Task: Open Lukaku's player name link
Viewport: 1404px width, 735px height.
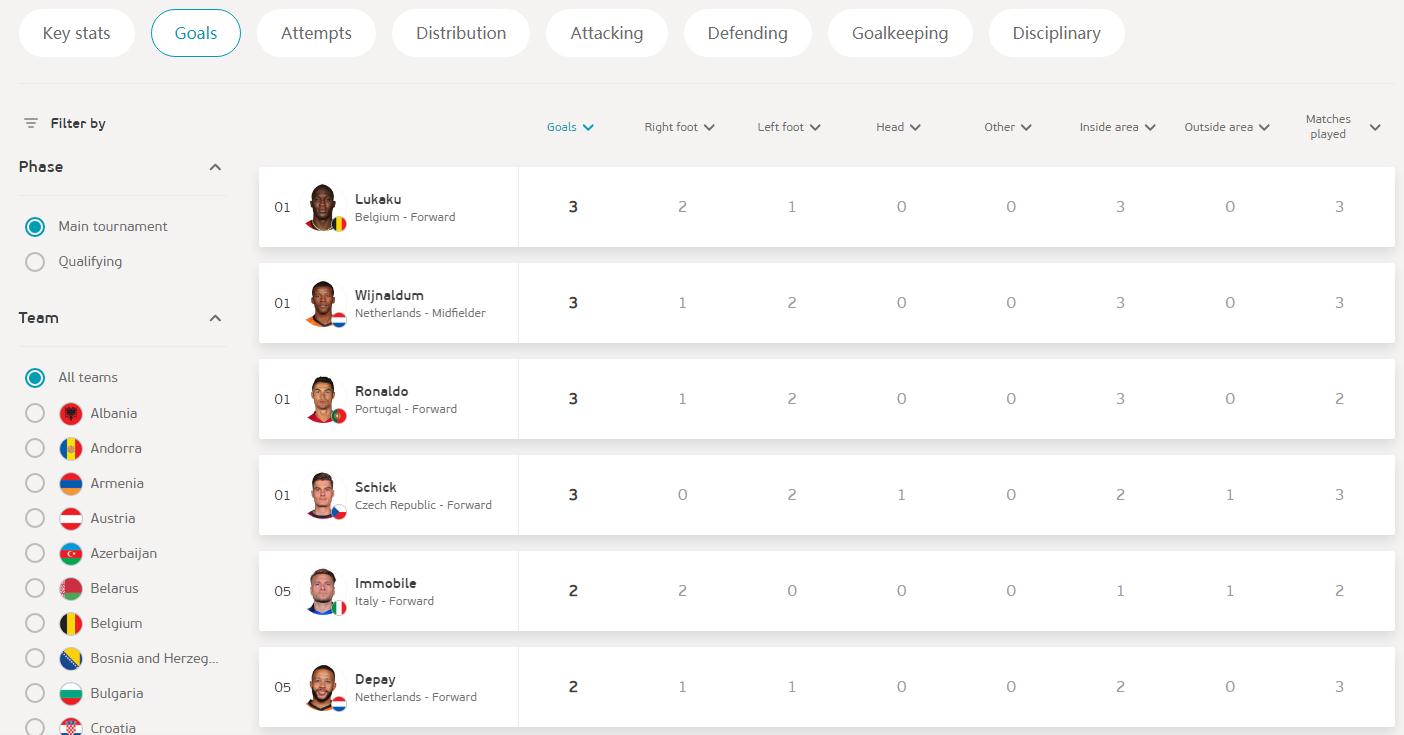Action: [378, 199]
